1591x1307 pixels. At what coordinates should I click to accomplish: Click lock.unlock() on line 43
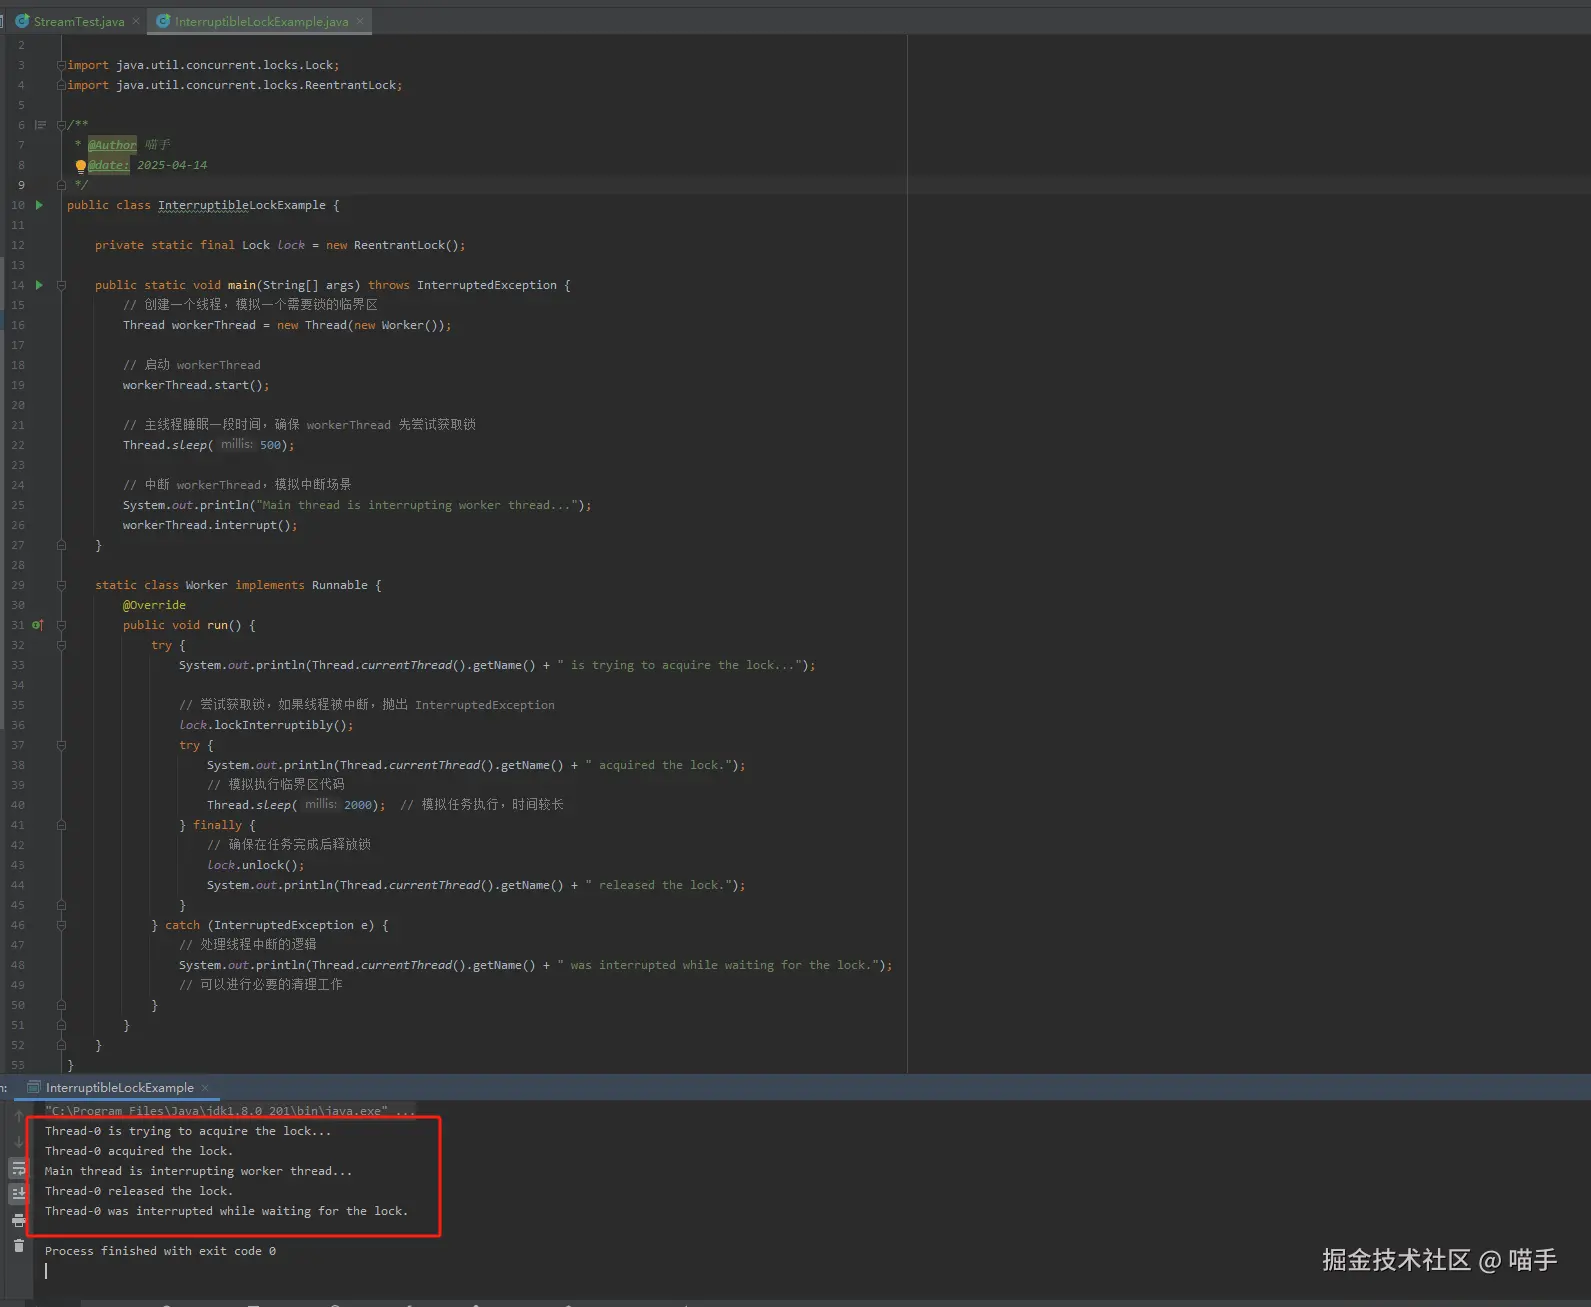pos(255,865)
